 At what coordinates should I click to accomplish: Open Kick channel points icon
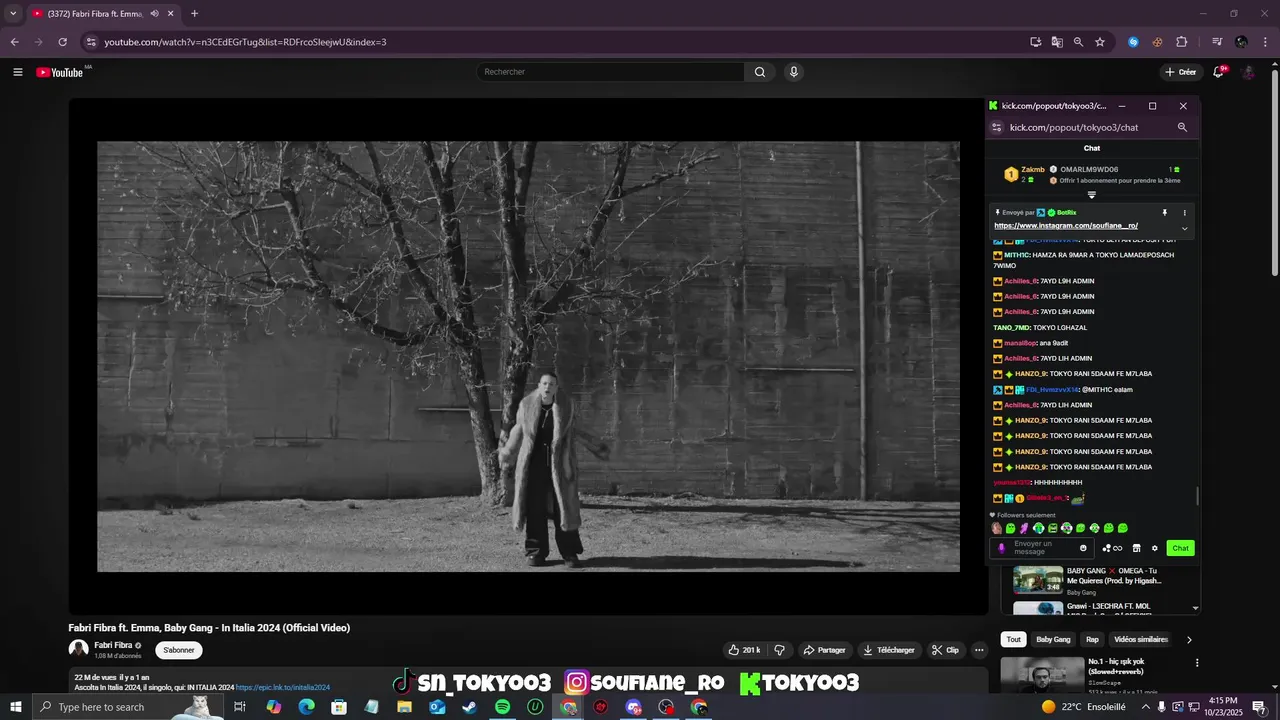[x=1112, y=548]
